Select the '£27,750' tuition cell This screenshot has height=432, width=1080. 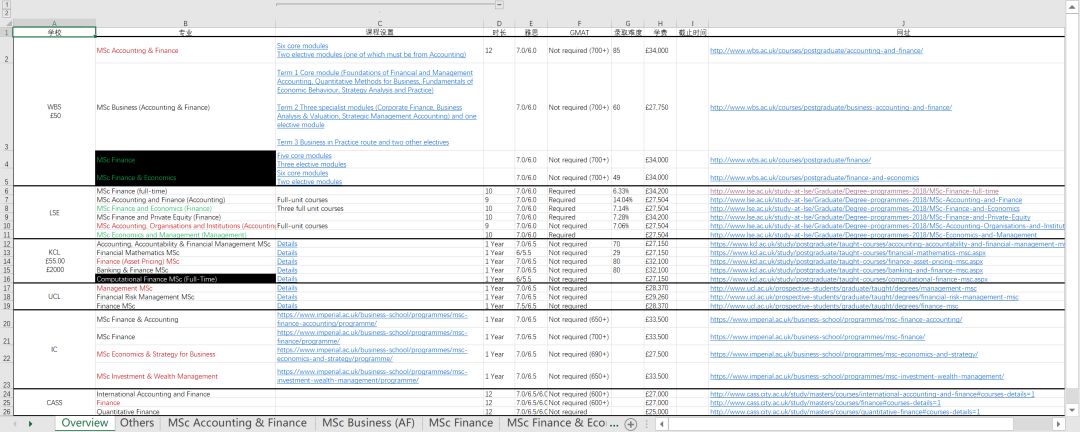[x=660, y=107]
